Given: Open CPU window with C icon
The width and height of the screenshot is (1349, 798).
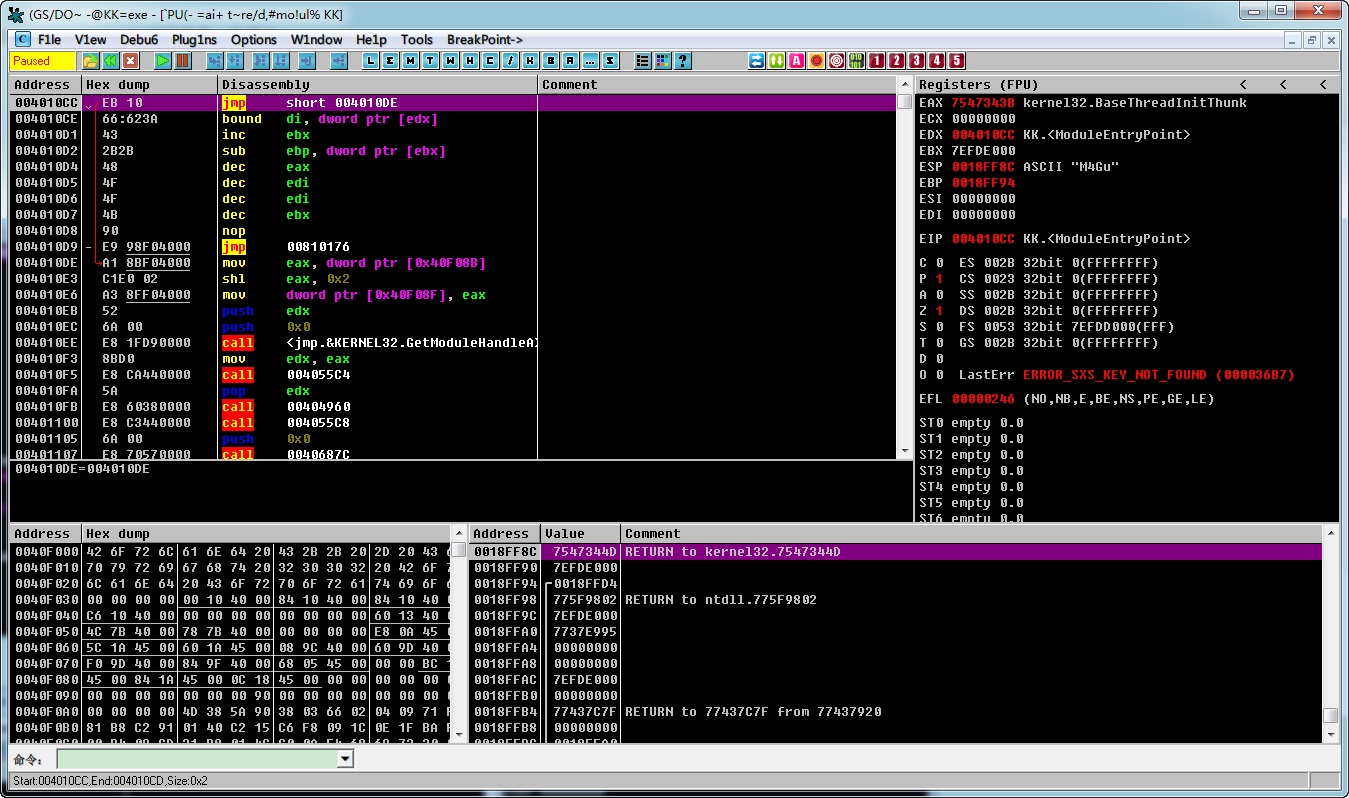Looking at the screenshot, I should pyautogui.click(x=490, y=61).
